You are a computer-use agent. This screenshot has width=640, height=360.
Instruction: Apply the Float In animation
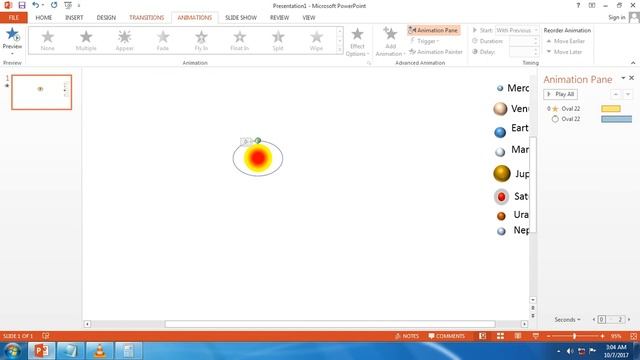click(239, 40)
